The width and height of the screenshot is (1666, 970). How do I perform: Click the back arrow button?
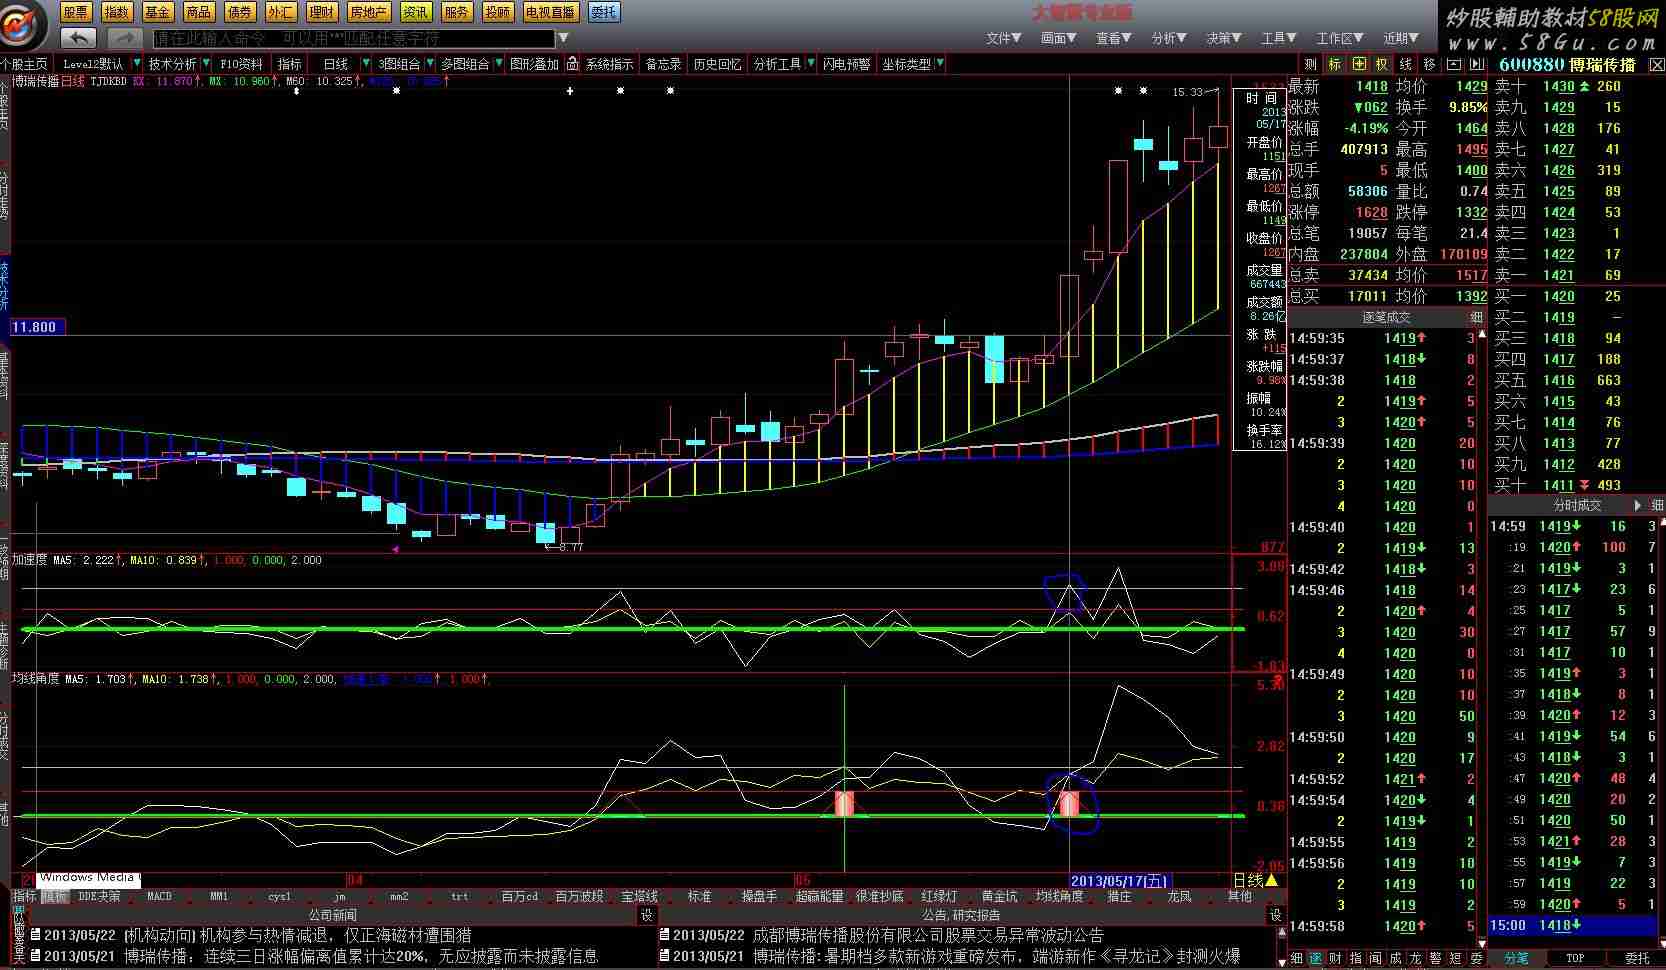[78, 38]
